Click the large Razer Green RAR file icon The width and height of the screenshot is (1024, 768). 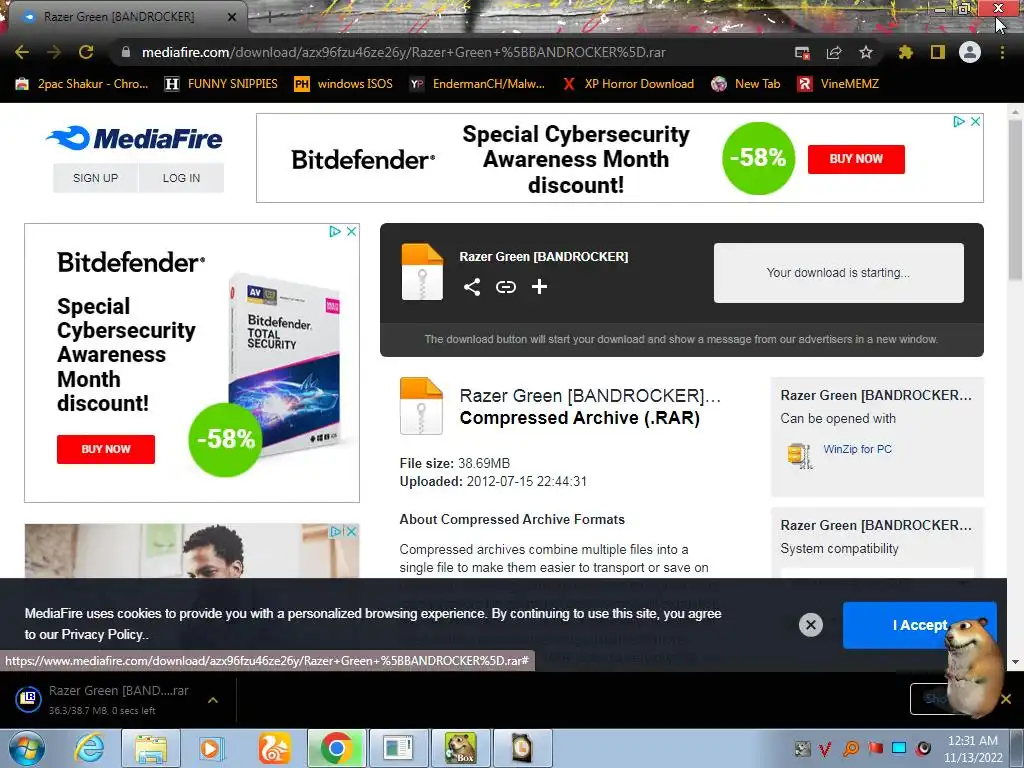click(421, 406)
